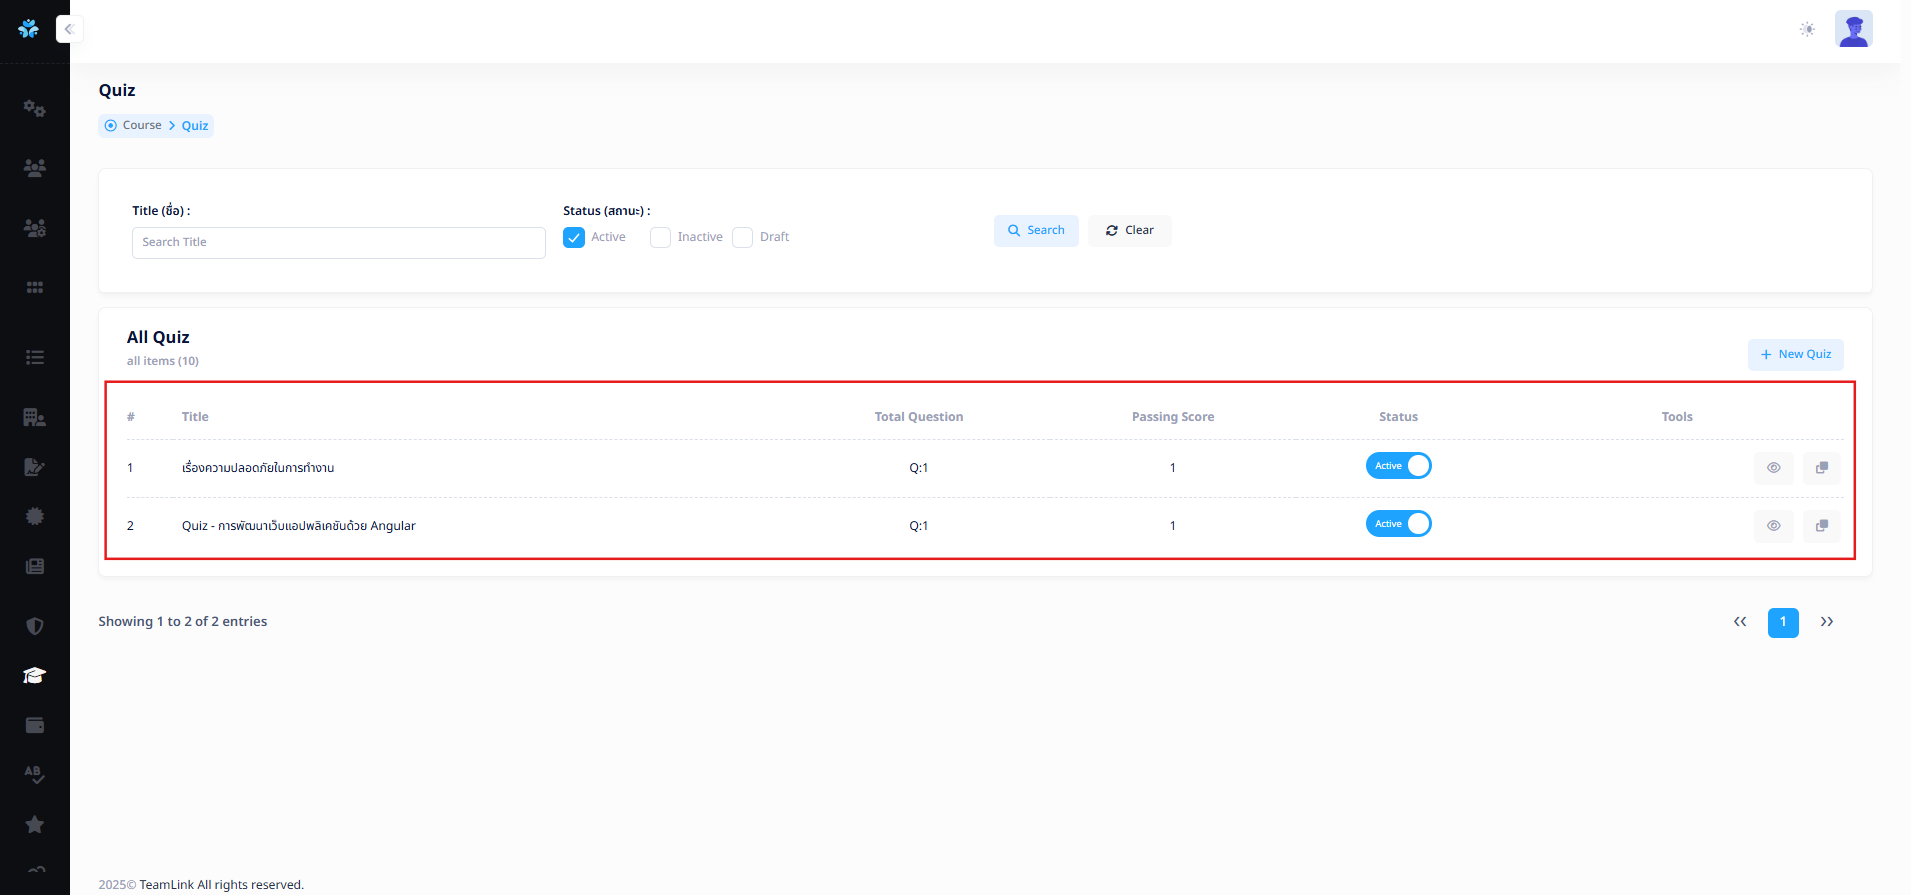Switch theme using the sun icon
This screenshot has width=1911, height=895.
click(1806, 29)
